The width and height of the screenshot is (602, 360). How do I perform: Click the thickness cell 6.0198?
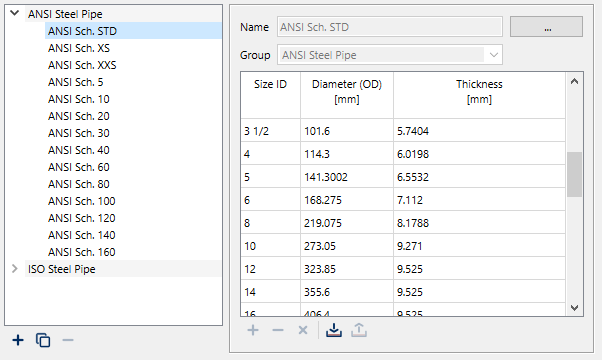coord(479,154)
